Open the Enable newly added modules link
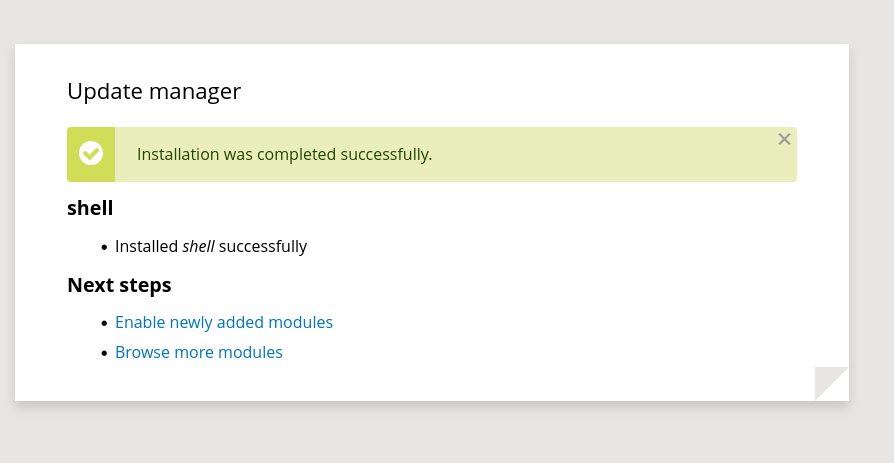This screenshot has width=894, height=463. pos(224,322)
